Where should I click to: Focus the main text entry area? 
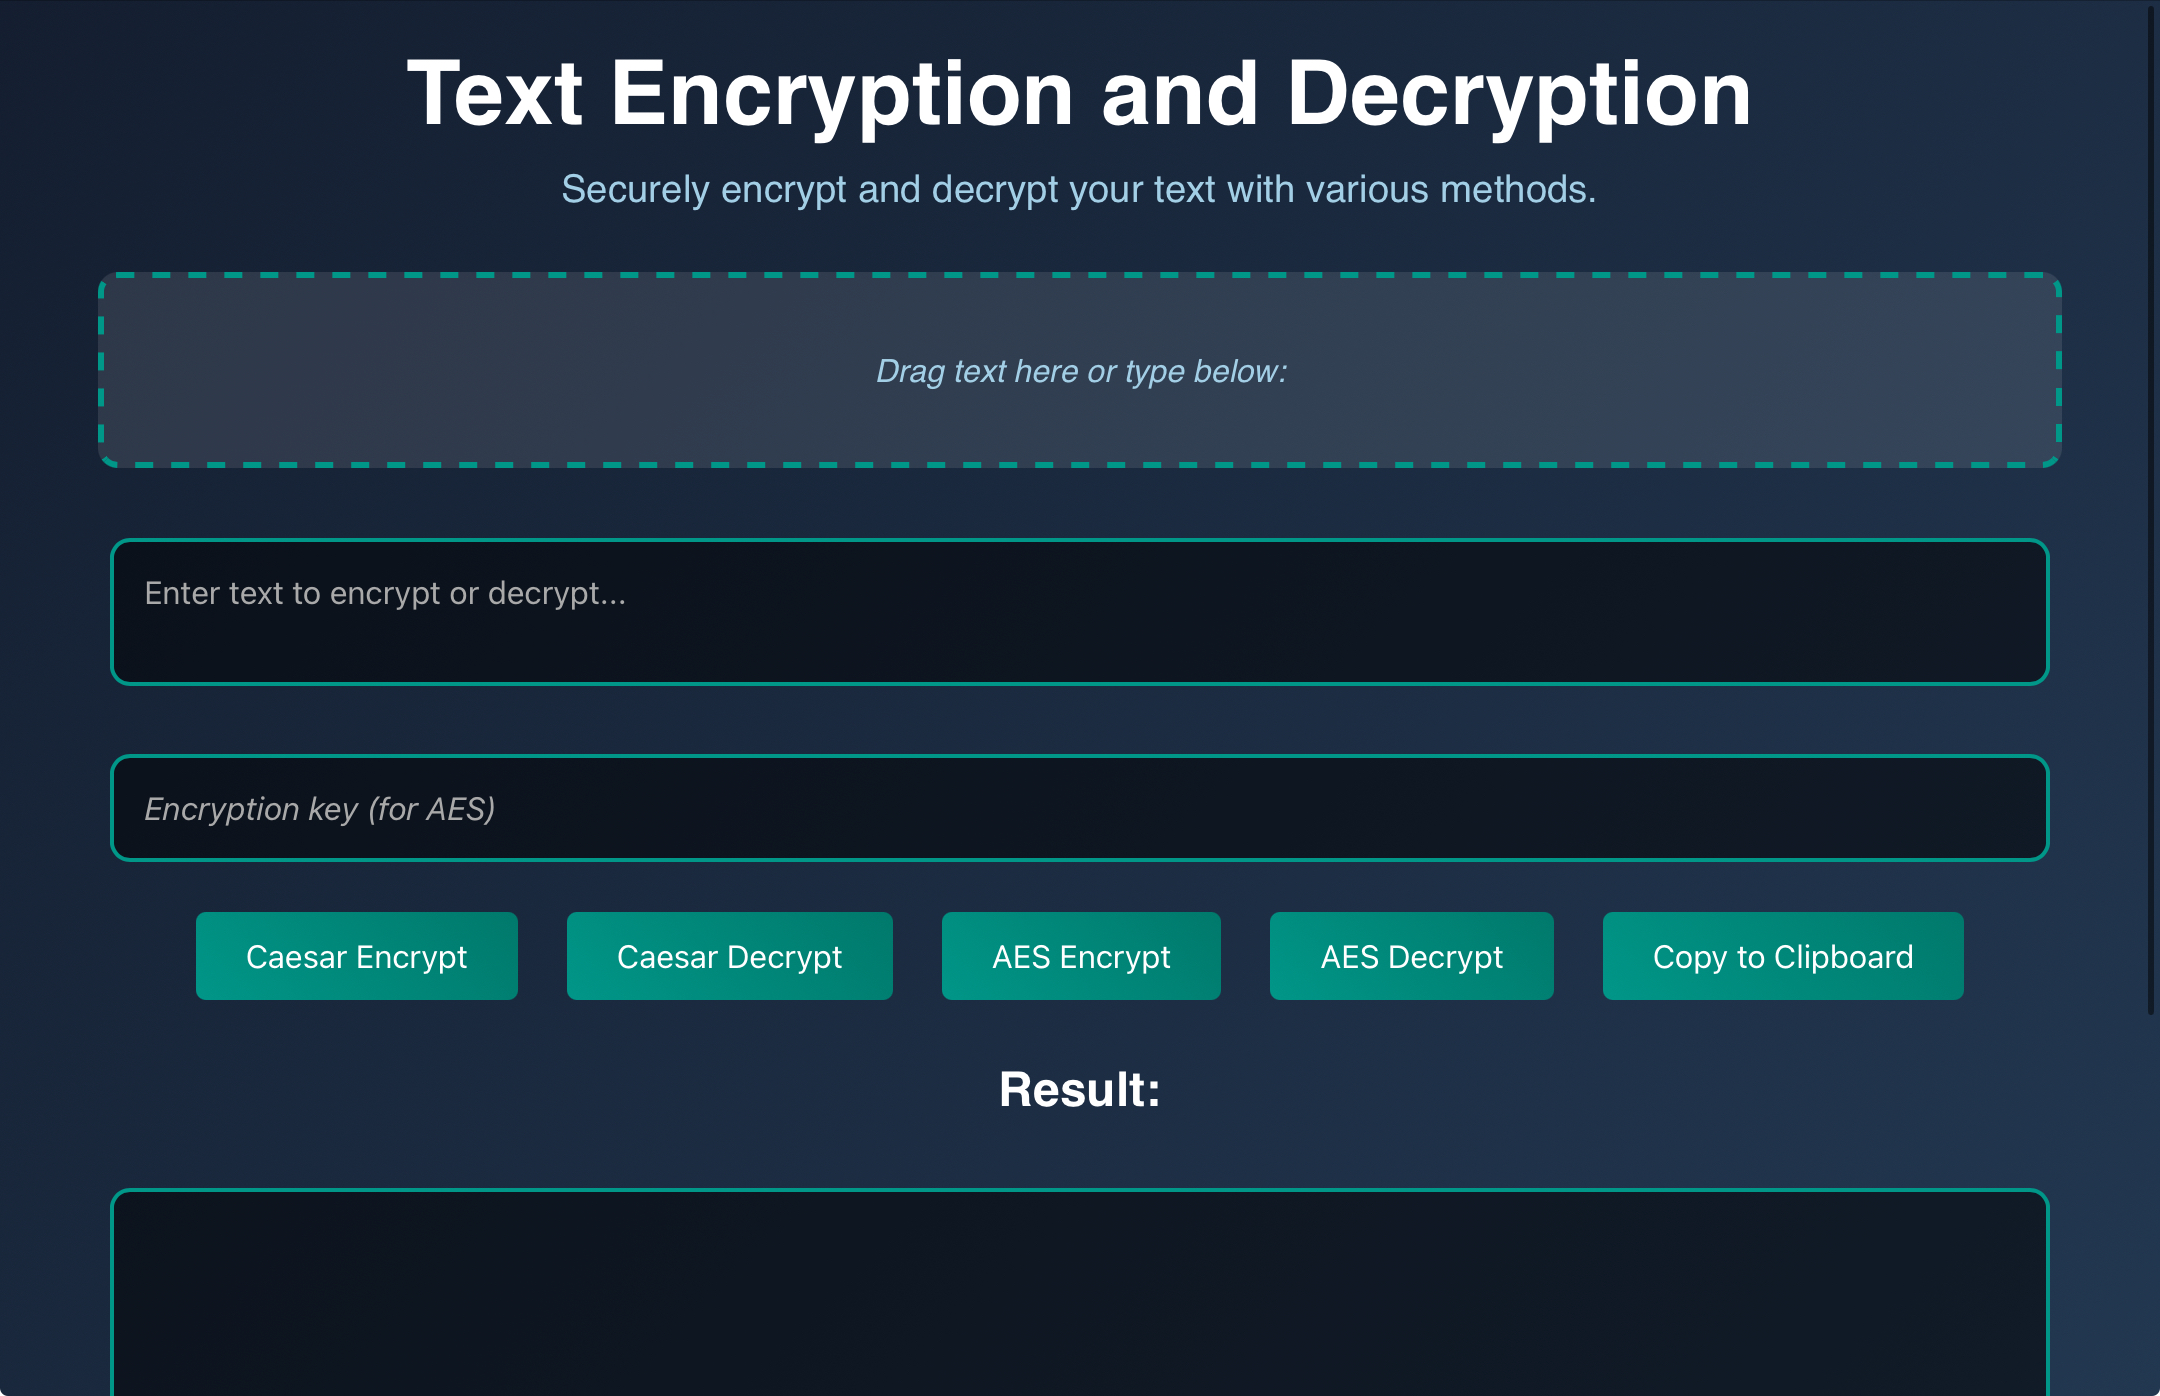(x=1080, y=611)
